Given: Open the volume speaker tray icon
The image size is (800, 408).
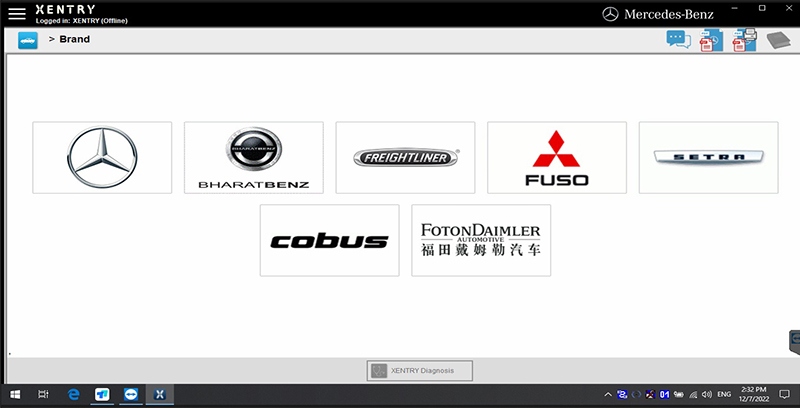Looking at the screenshot, I should pyautogui.click(x=707, y=394).
